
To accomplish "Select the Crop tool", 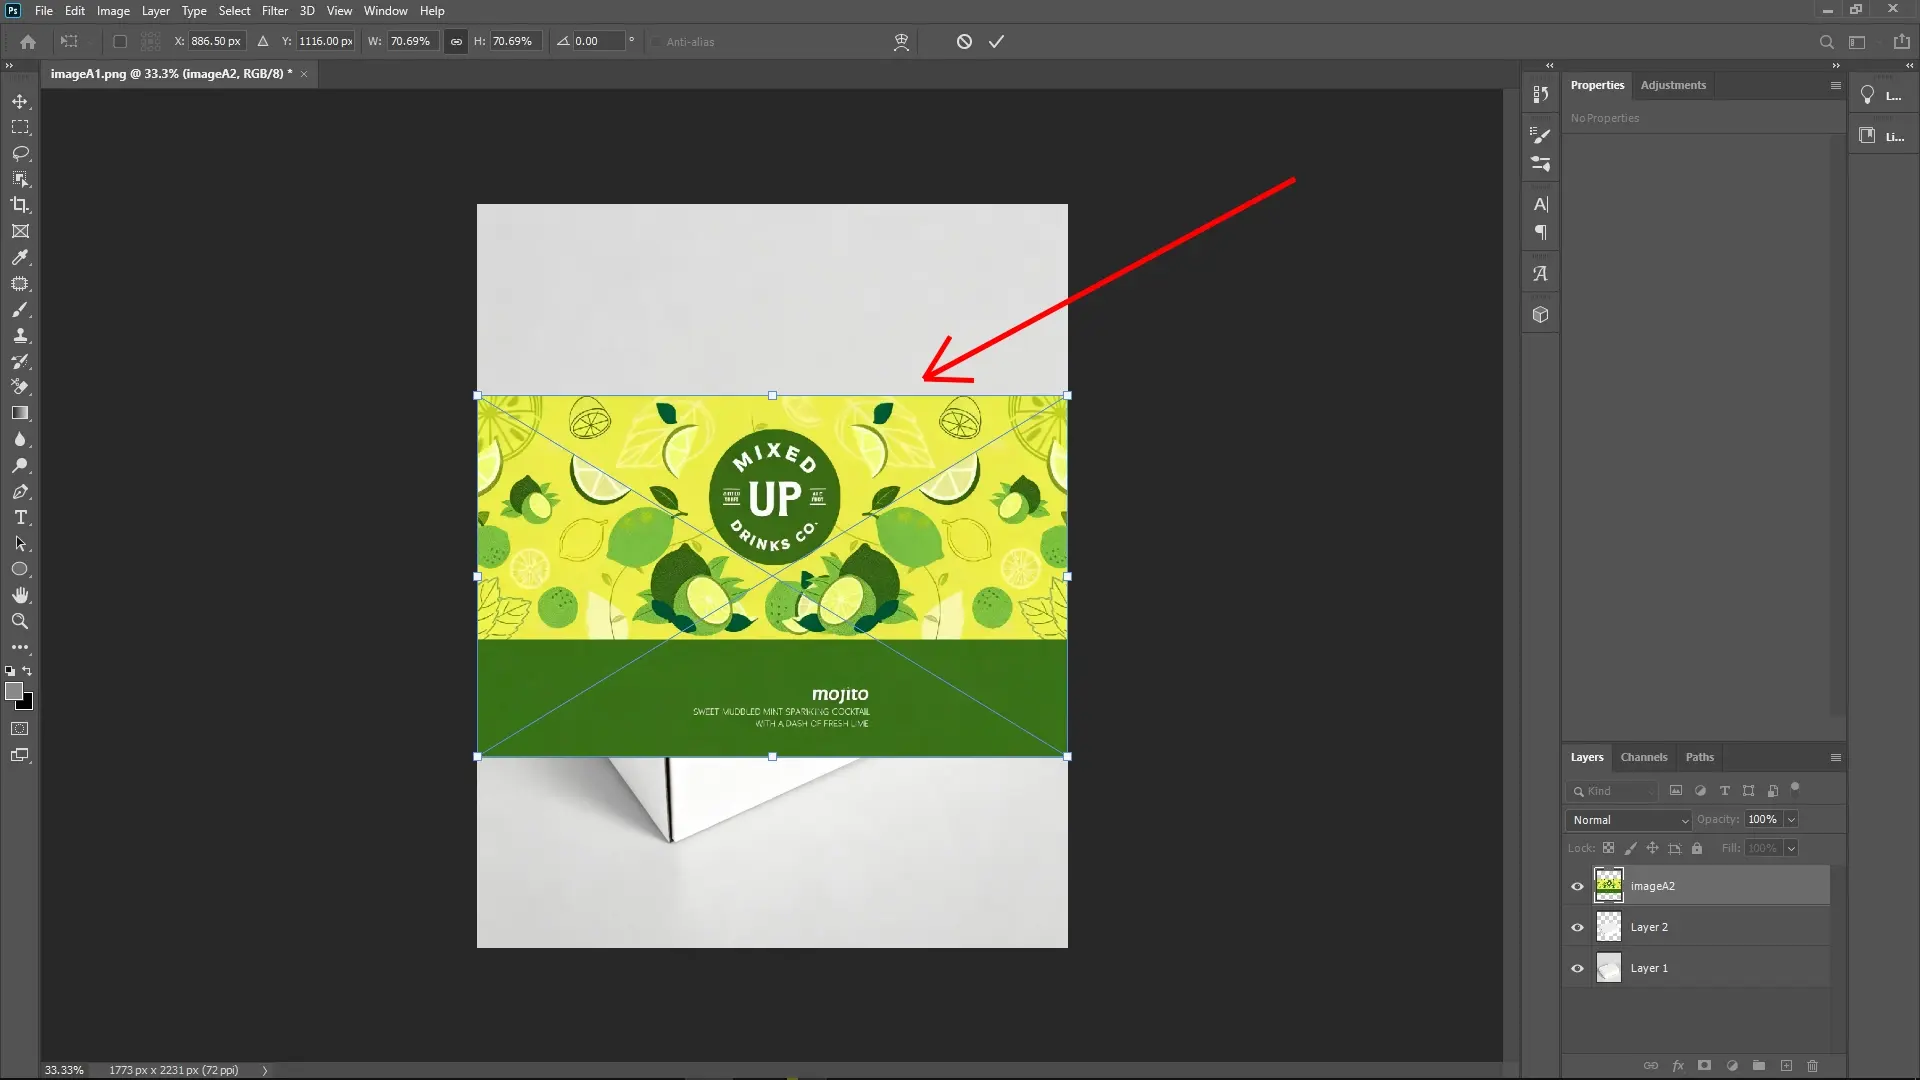I will pos(20,205).
